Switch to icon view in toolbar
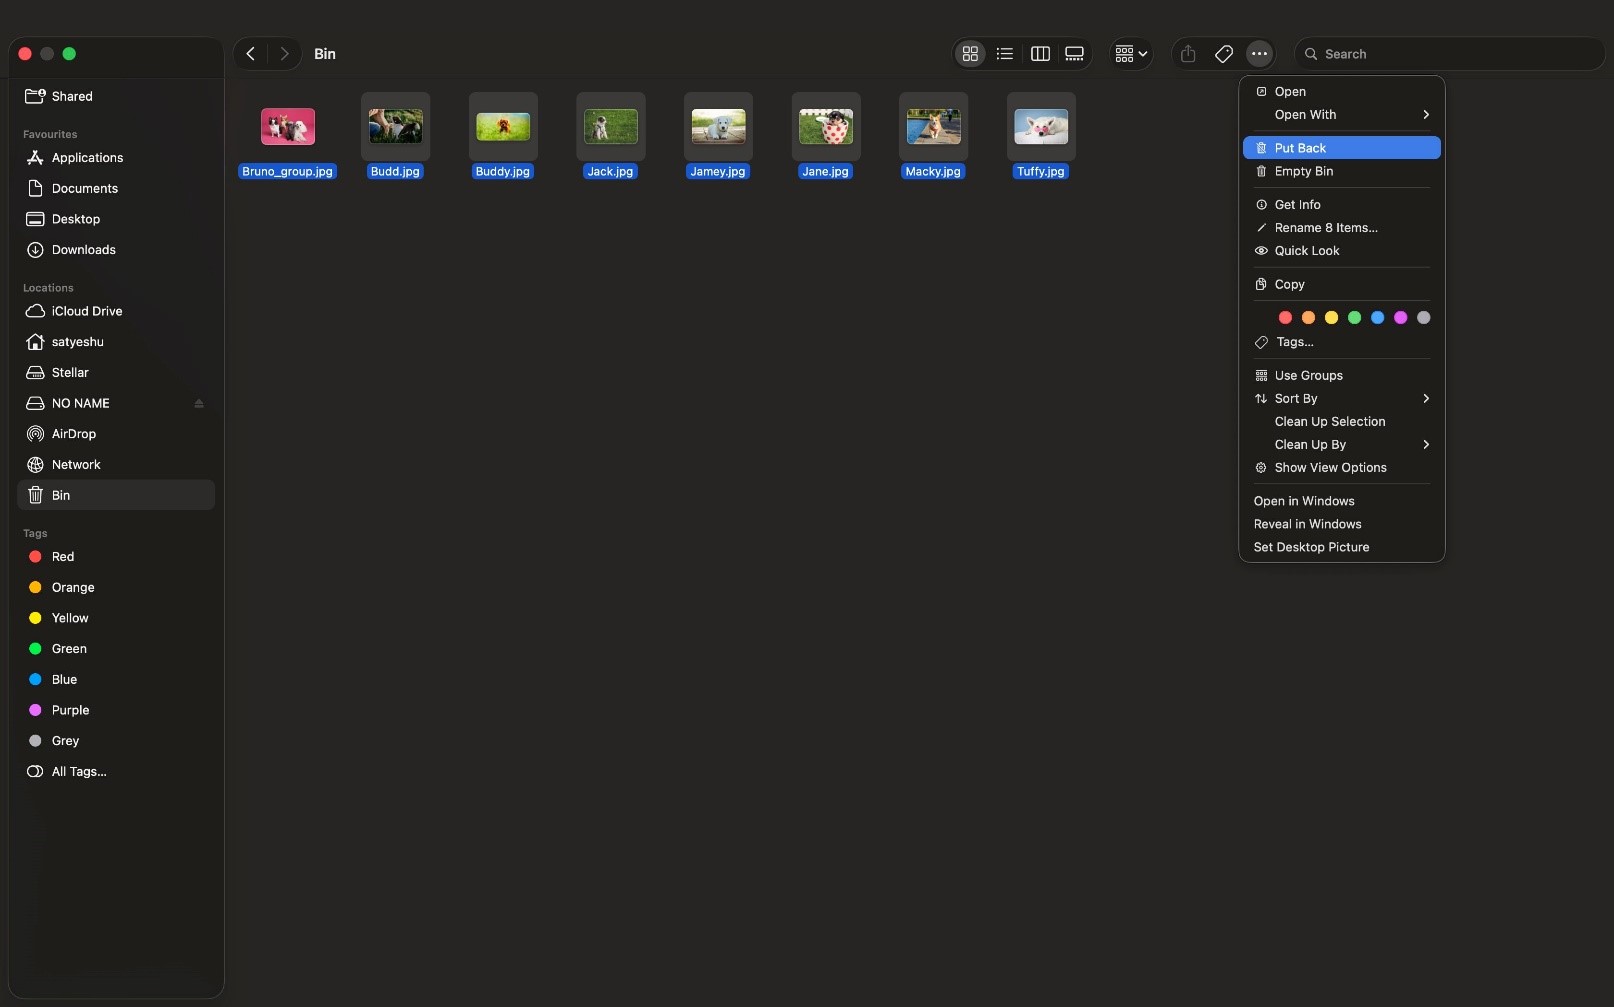The height and width of the screenshot is (1007, 1614). click(969, 54)
